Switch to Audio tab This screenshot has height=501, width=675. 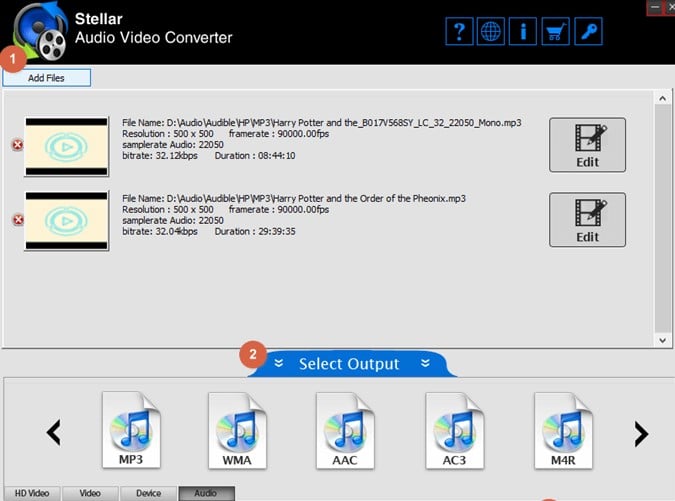point(206,493)
